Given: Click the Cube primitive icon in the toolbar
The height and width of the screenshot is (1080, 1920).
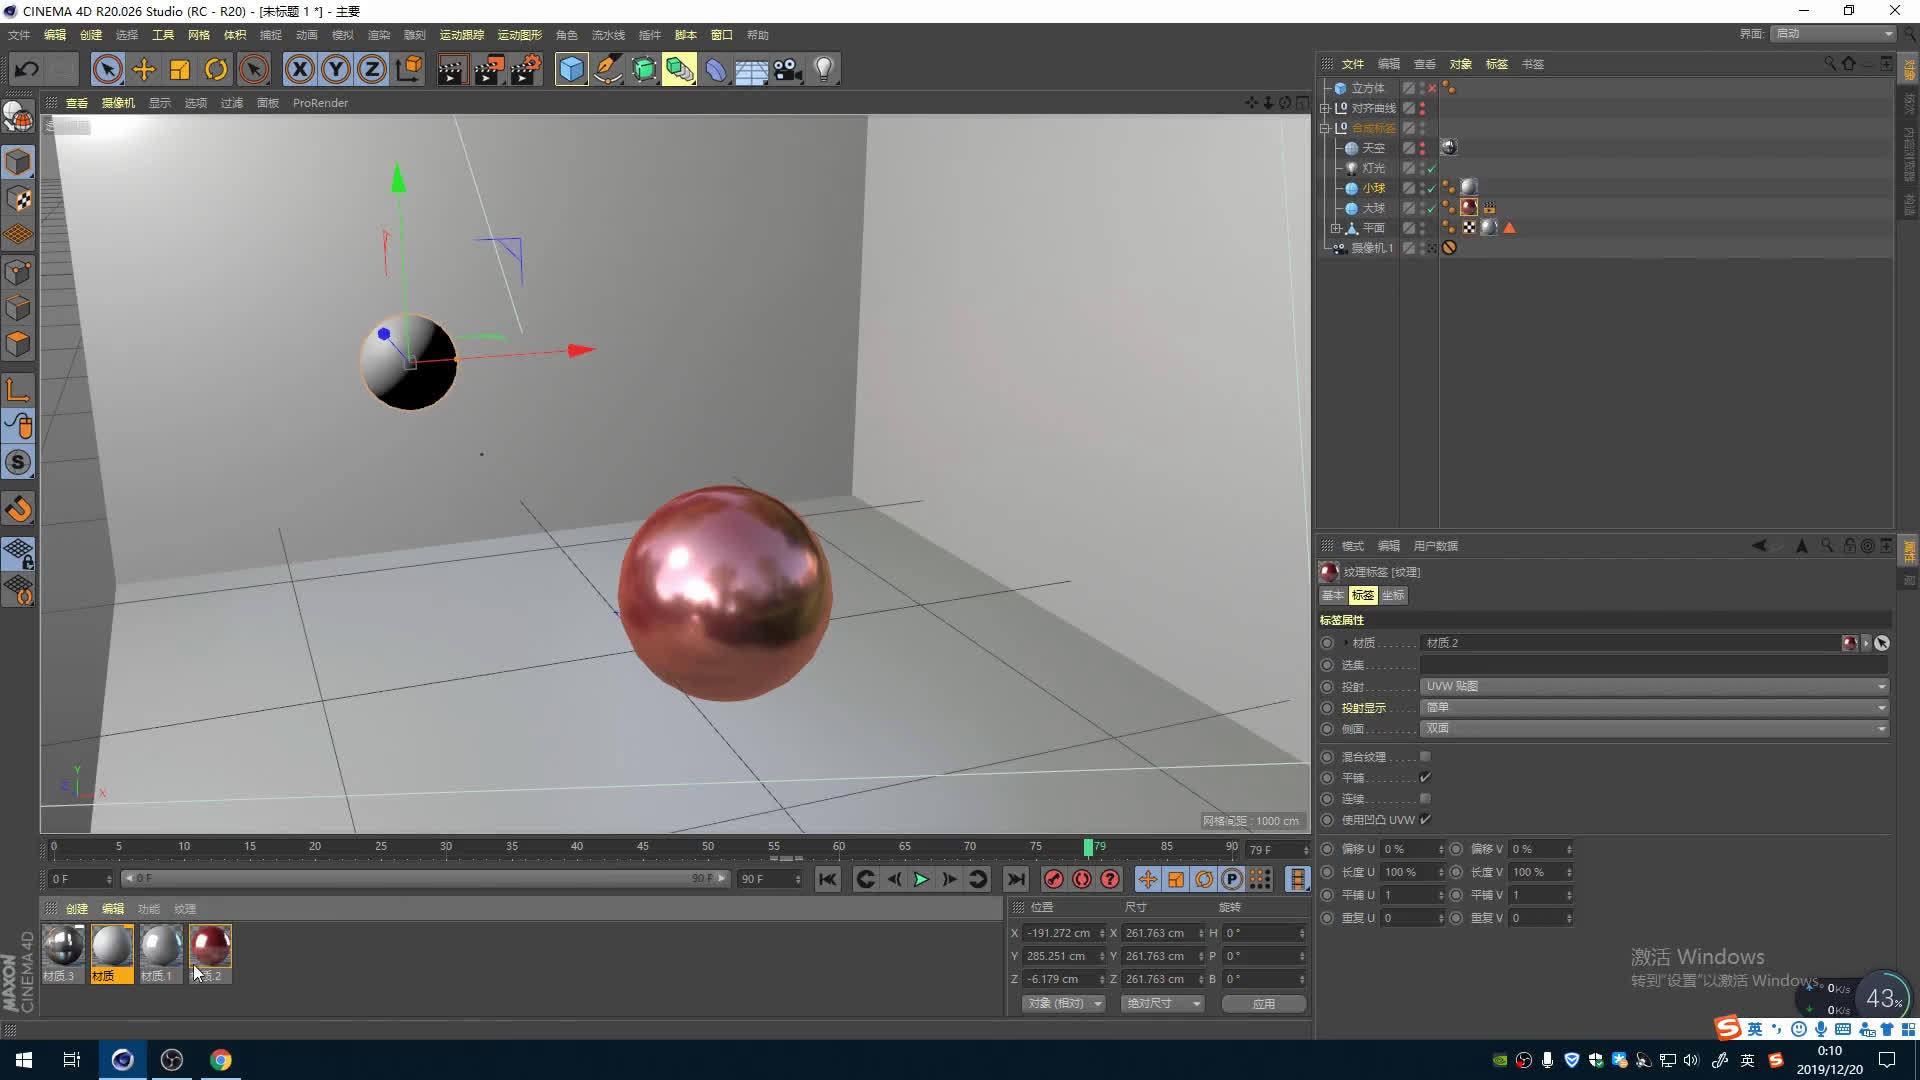Looking at the screenshot, I should point(571,68).
